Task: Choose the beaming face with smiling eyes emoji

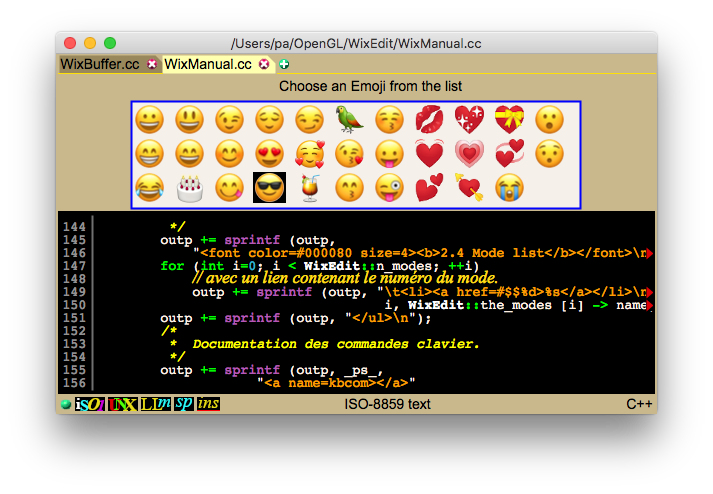Action: pyautogui.click(x=149, y=154)
